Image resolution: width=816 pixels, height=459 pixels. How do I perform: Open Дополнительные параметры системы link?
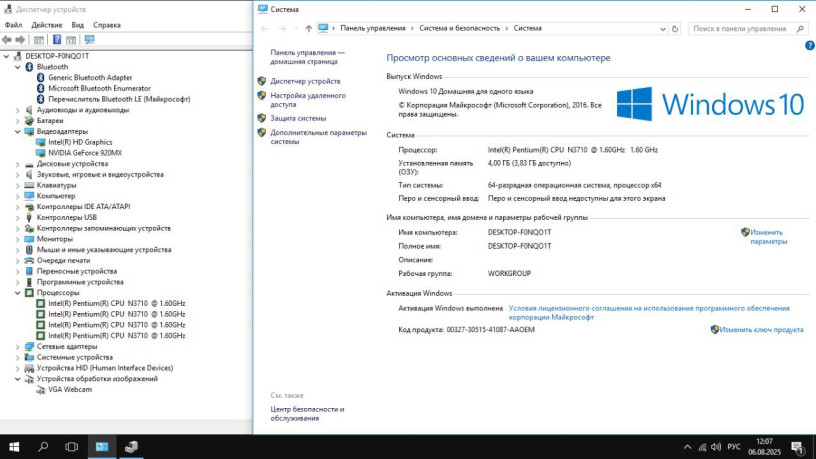point(318,137)
